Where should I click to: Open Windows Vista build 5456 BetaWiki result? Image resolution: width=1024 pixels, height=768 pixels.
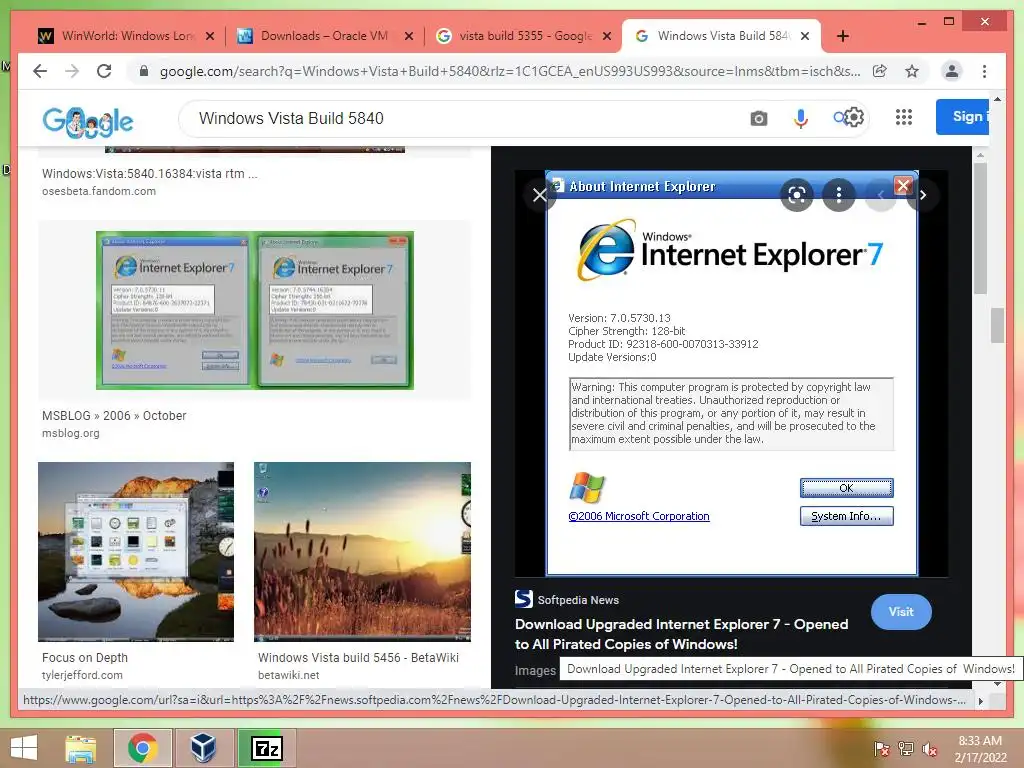click(358, 658)
